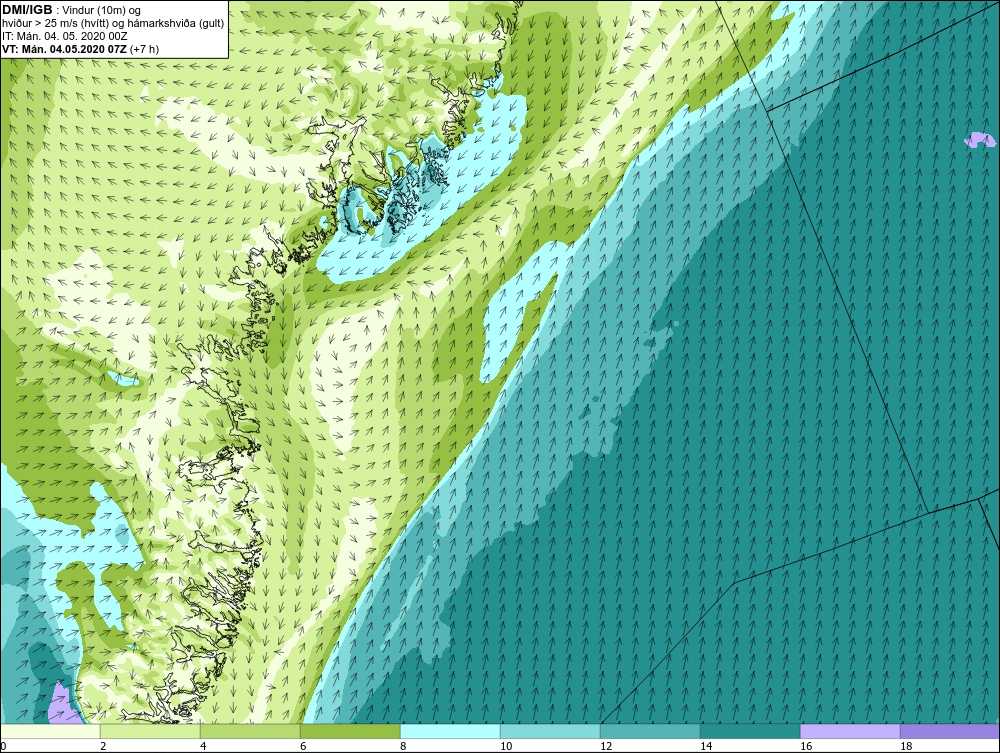
Task: Click the 10–12 m/s cyan legend swatch
Action: coord(550,731)
